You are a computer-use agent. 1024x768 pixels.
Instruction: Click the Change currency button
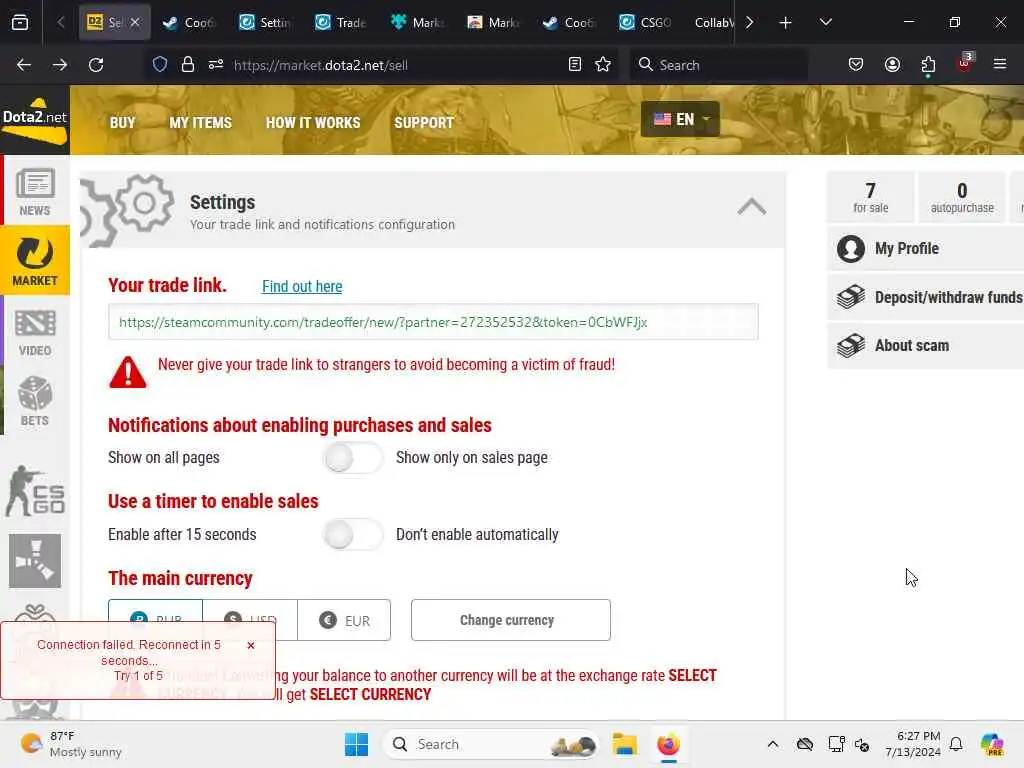(511, 620)
